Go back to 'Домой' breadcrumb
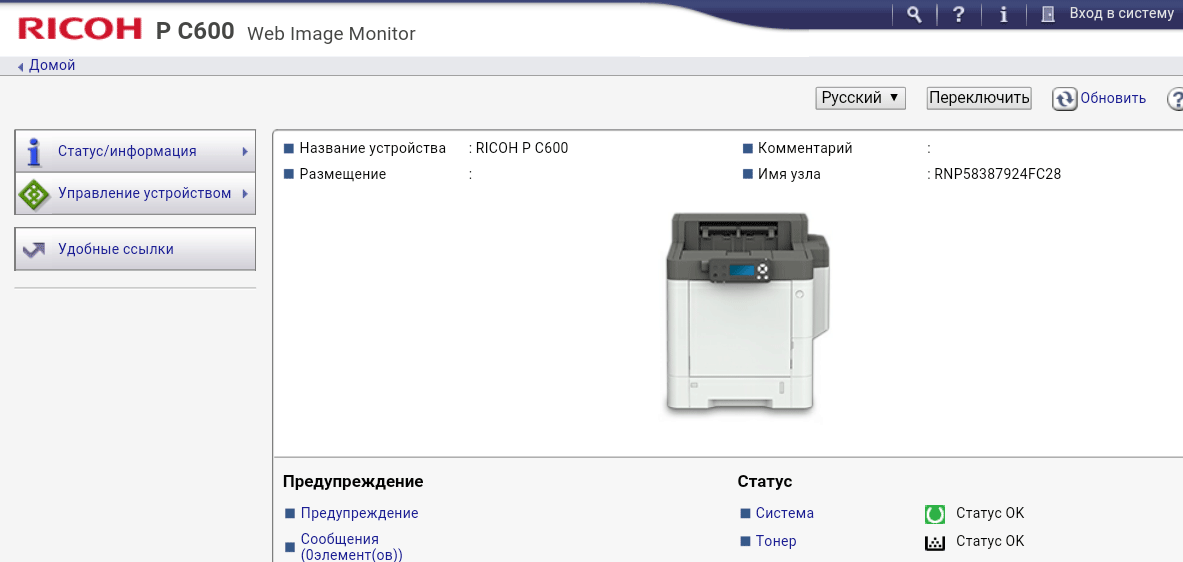The height and width of the screenshot is (562, 1183). tap(52, 66)
